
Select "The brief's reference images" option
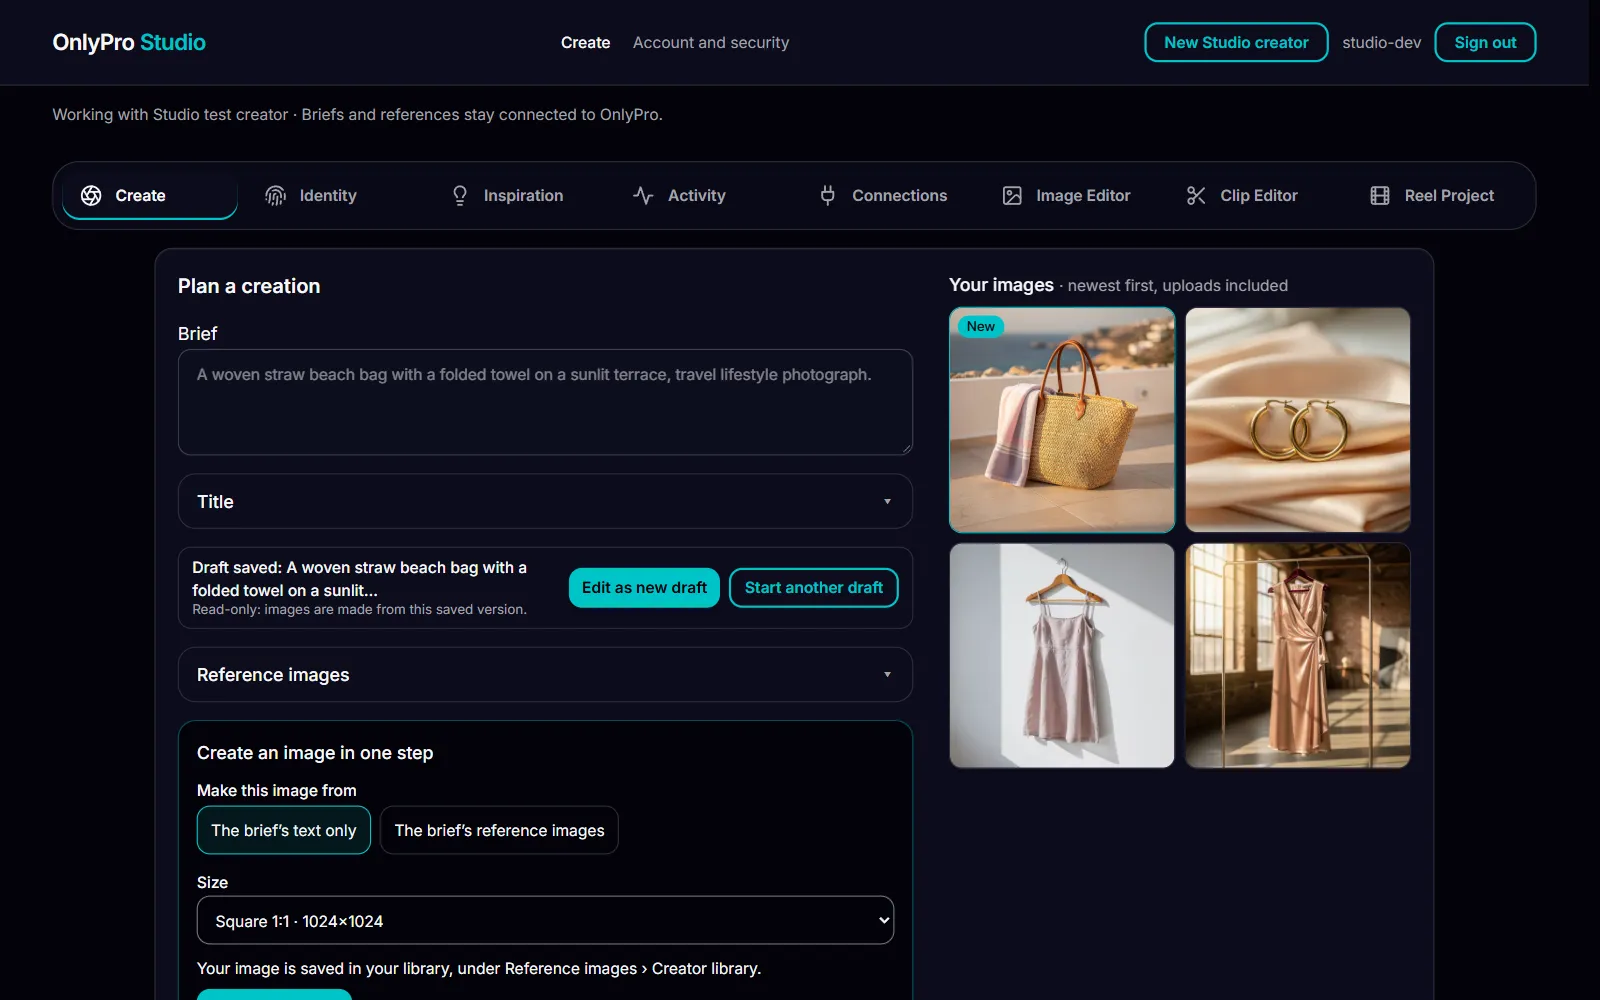coord(499,830)
